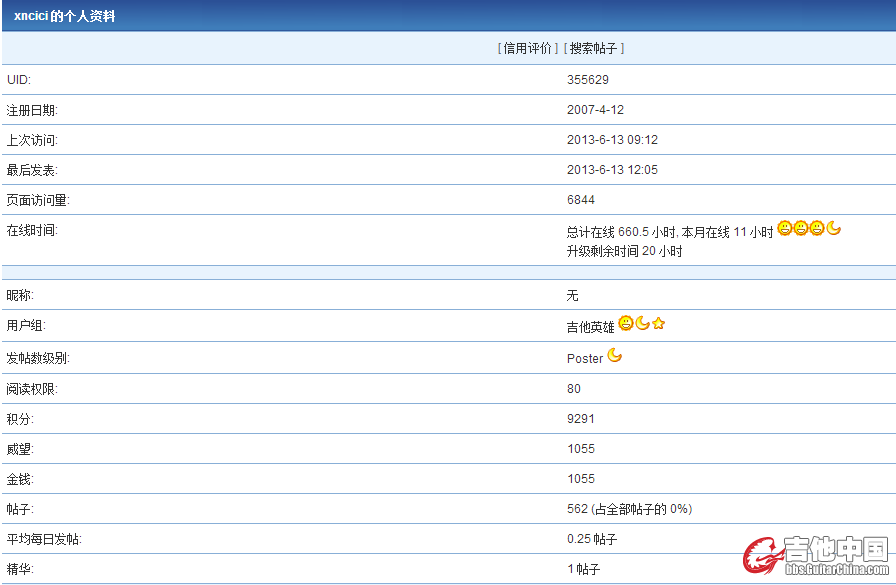Select the UID number 355629
The image size is (896, 585).
coord(588,80)
